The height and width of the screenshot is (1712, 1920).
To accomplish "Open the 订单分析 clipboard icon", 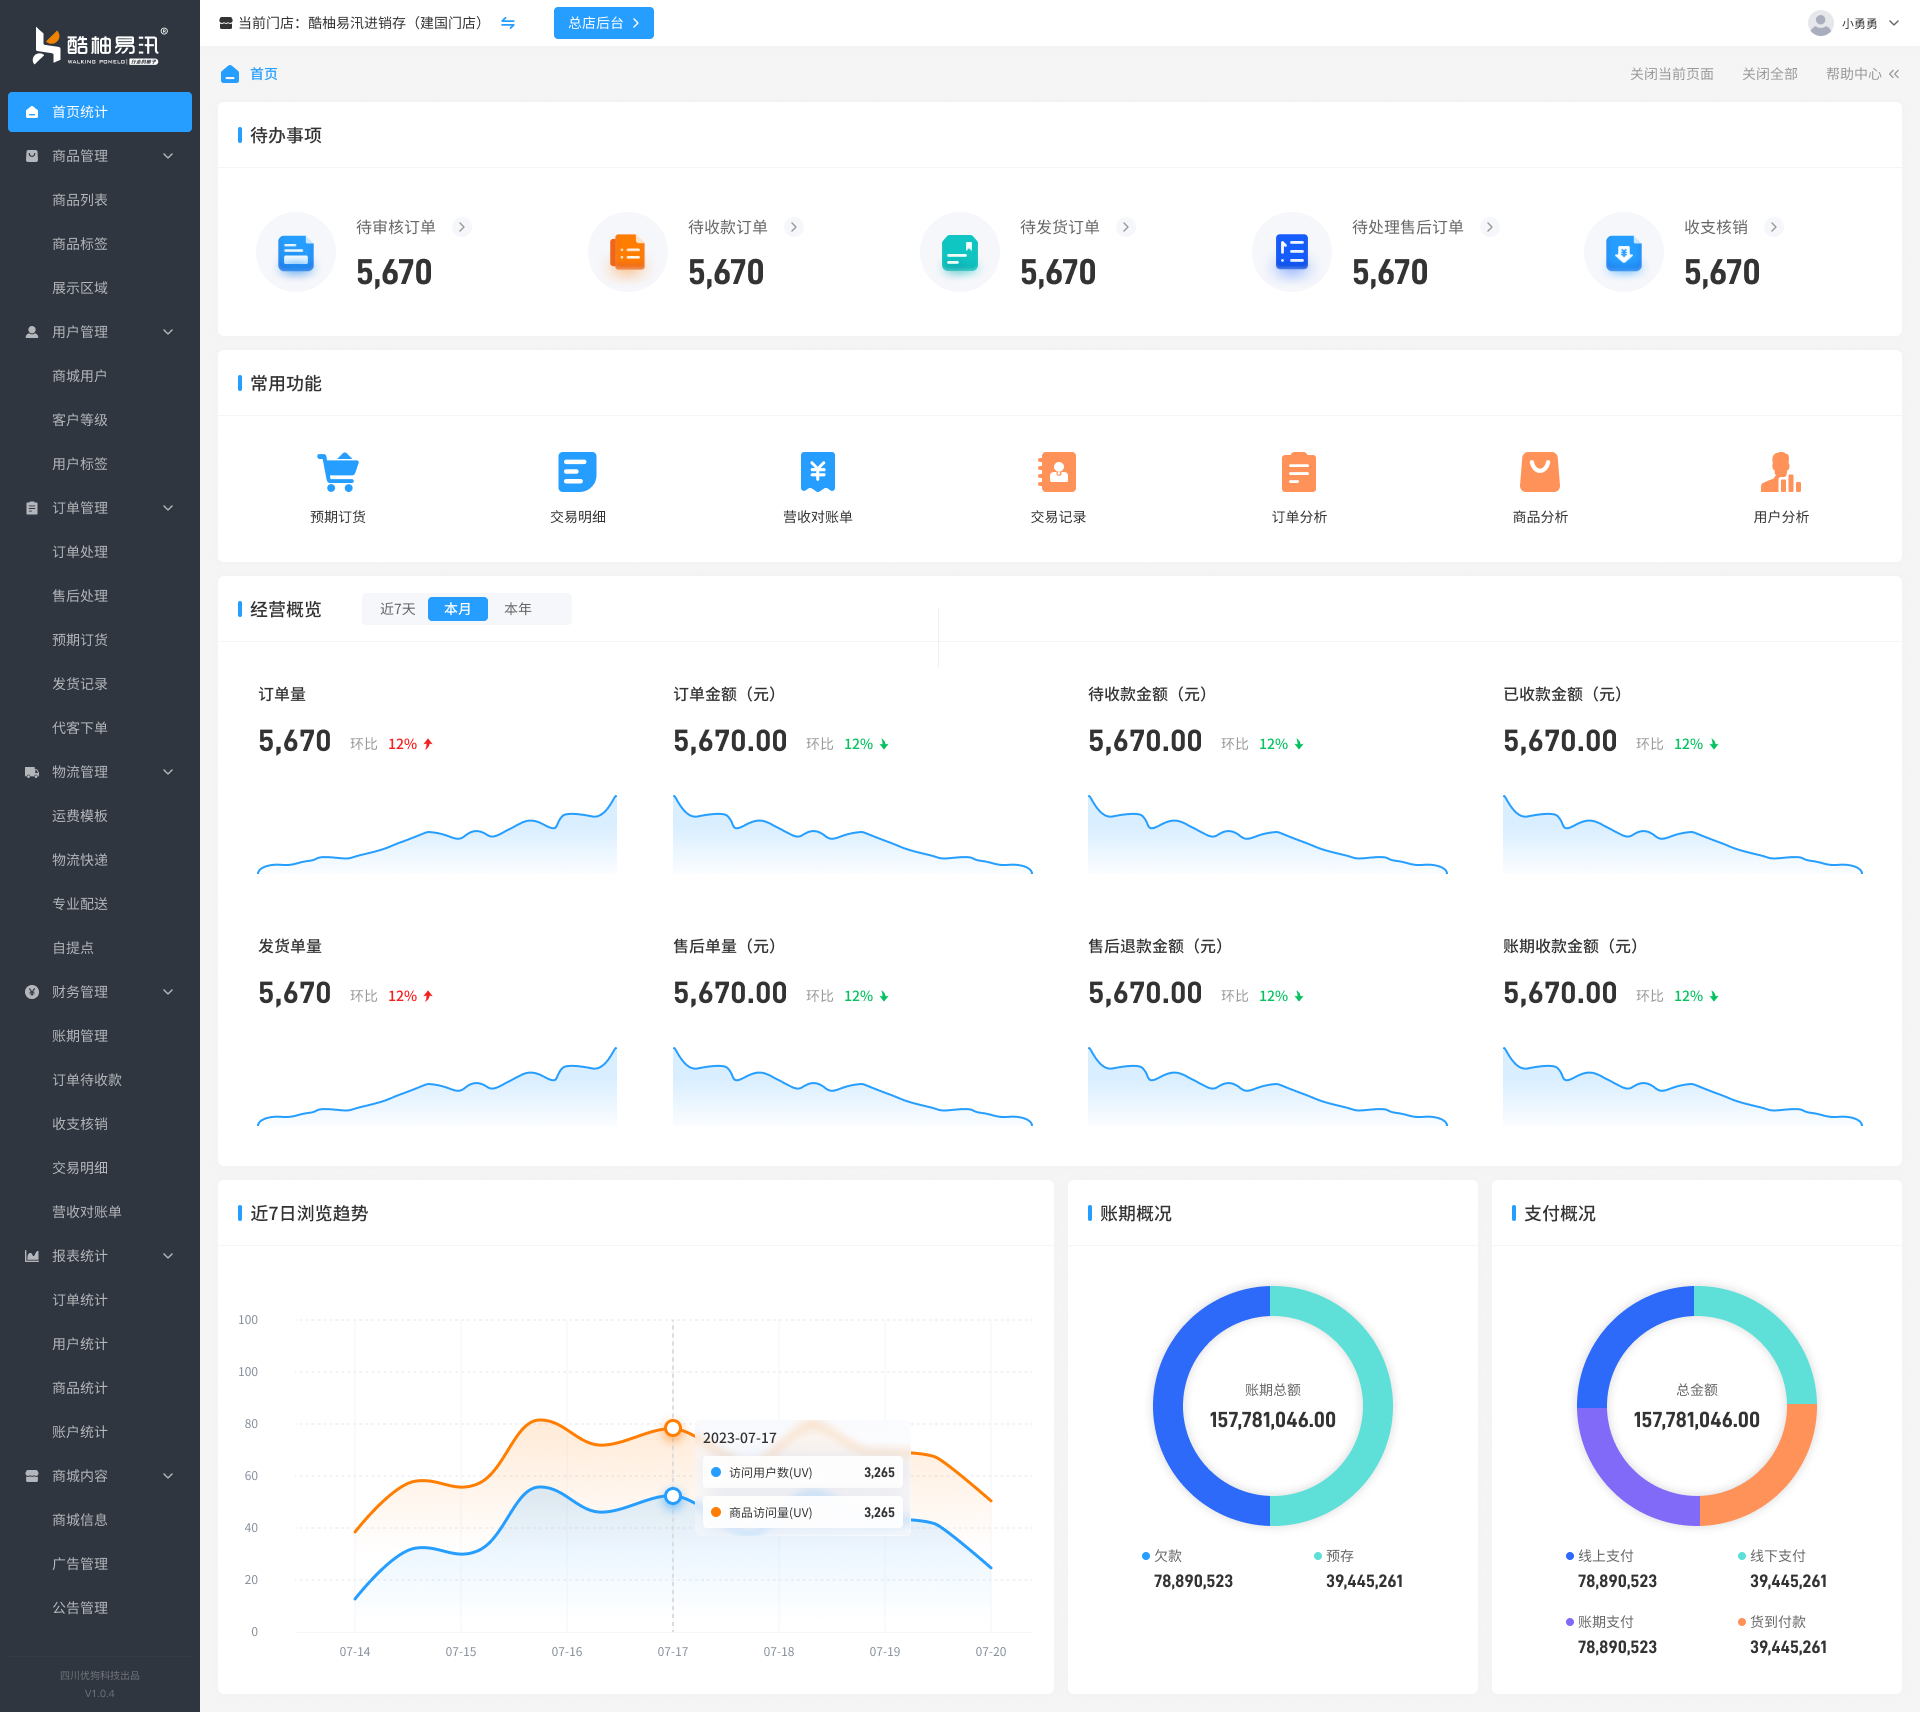I will 1298,472.
